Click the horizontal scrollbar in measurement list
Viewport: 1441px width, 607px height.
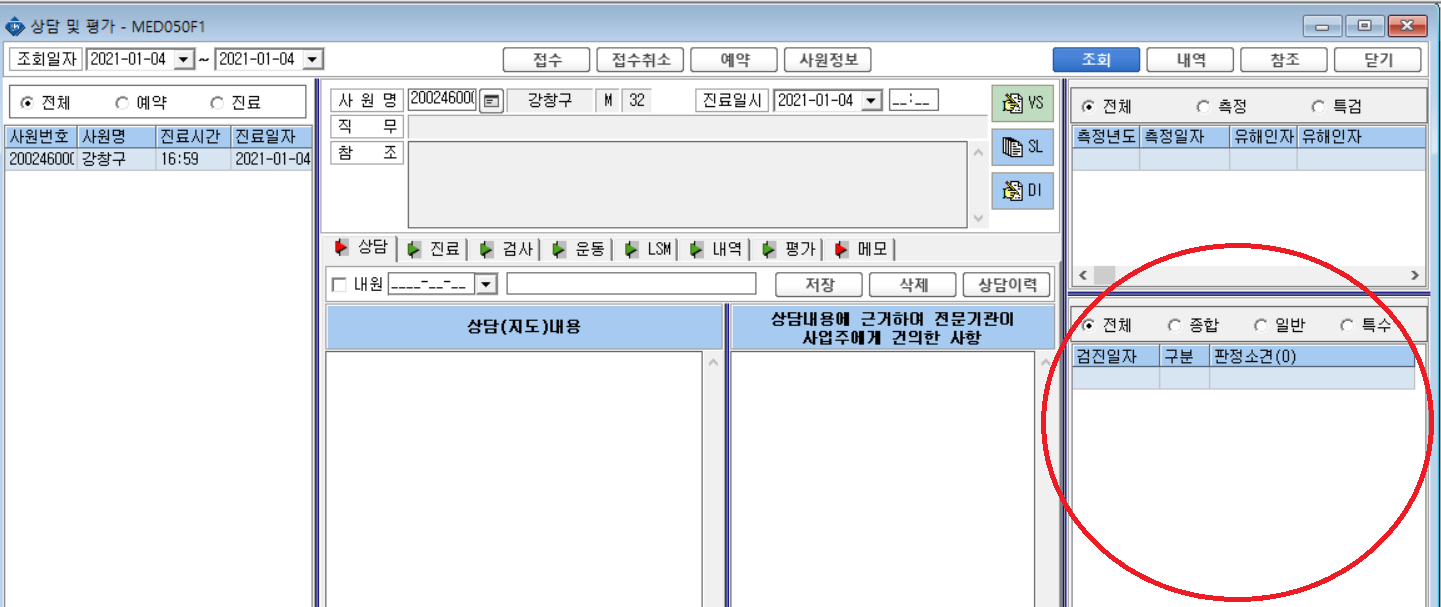click(1247, 274)
